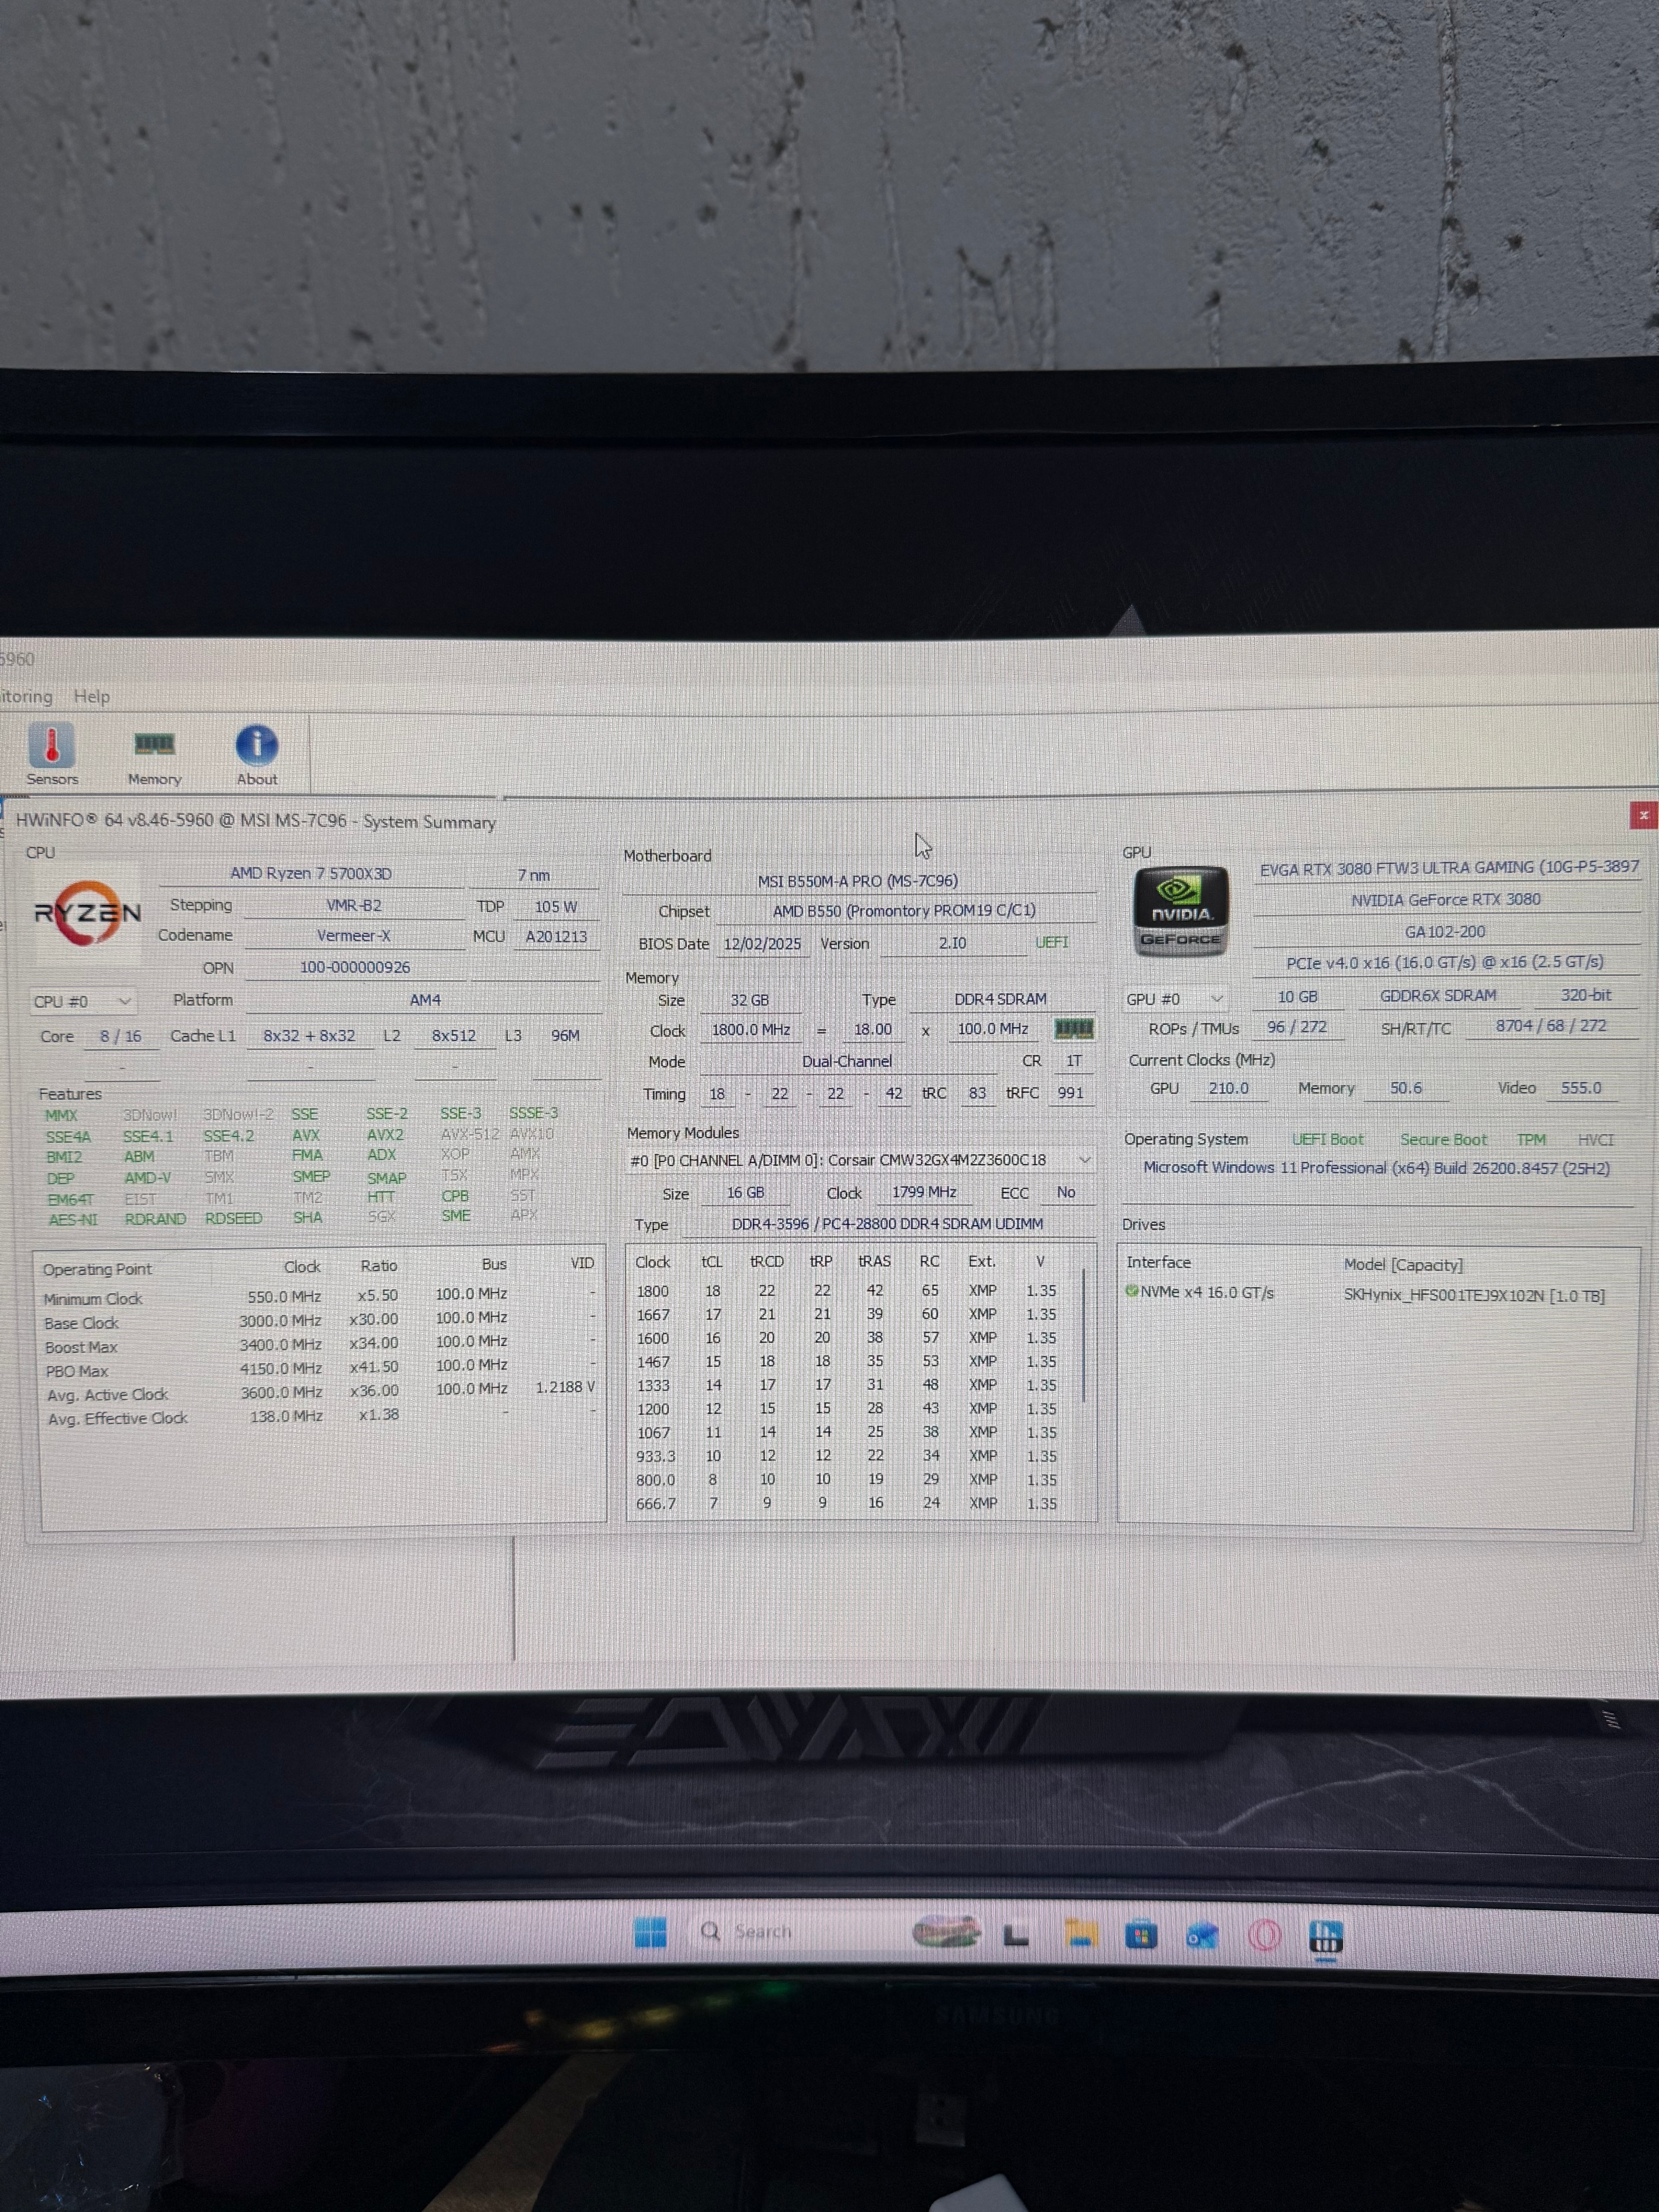Click the GA102-200 GPU codename field
Screen dimensions: 1659x2212
click(x=1445, y=931)
